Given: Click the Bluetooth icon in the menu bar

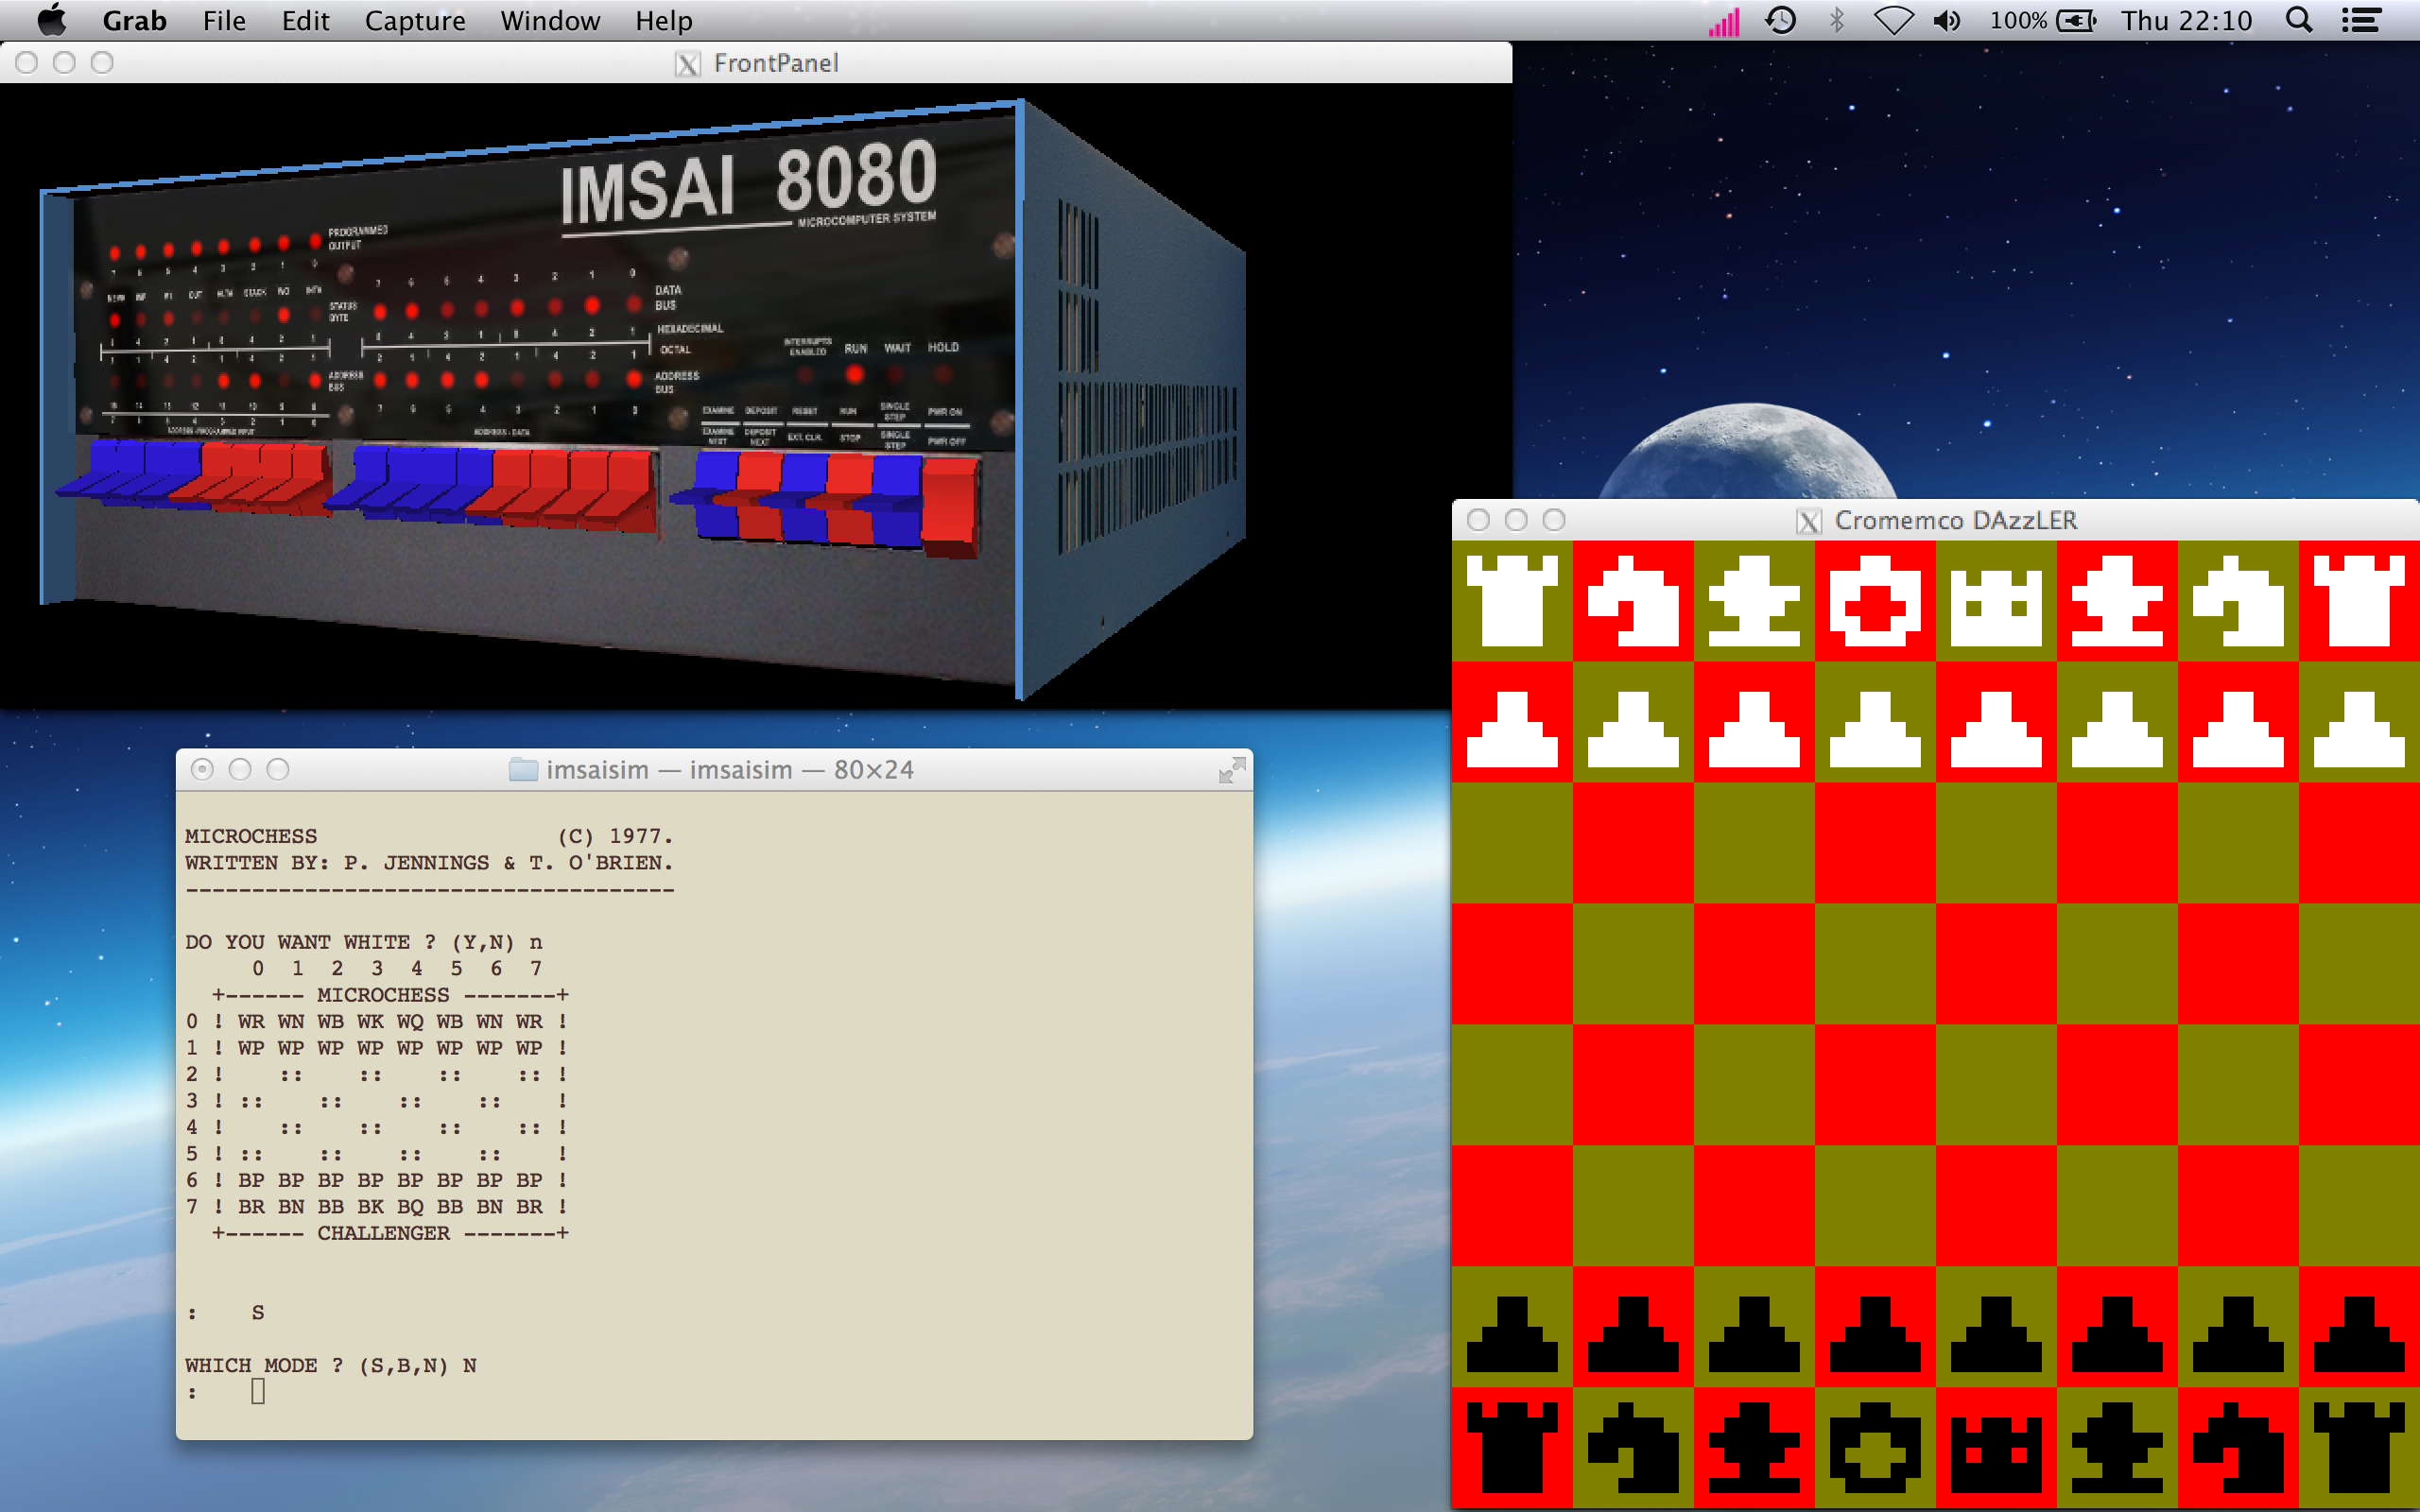Looking at the screenshot, I should coord(1838,20).
